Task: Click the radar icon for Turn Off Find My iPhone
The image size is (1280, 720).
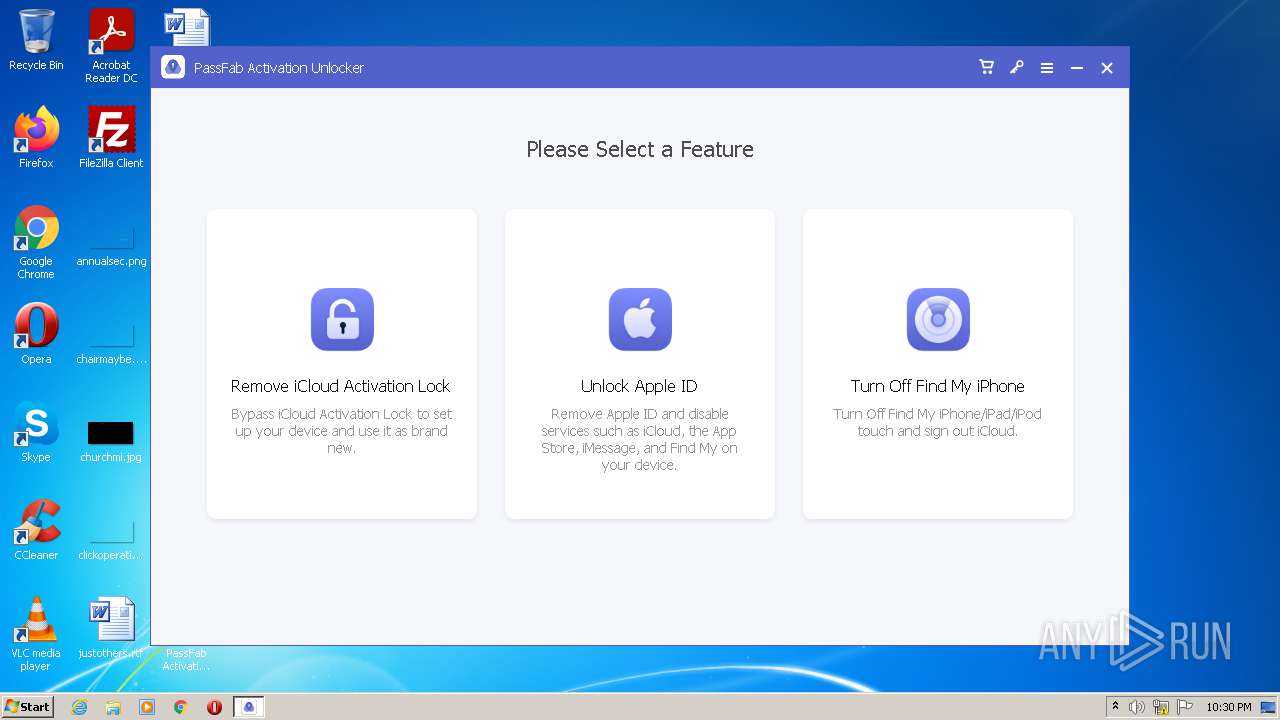Action: [938, 320]
